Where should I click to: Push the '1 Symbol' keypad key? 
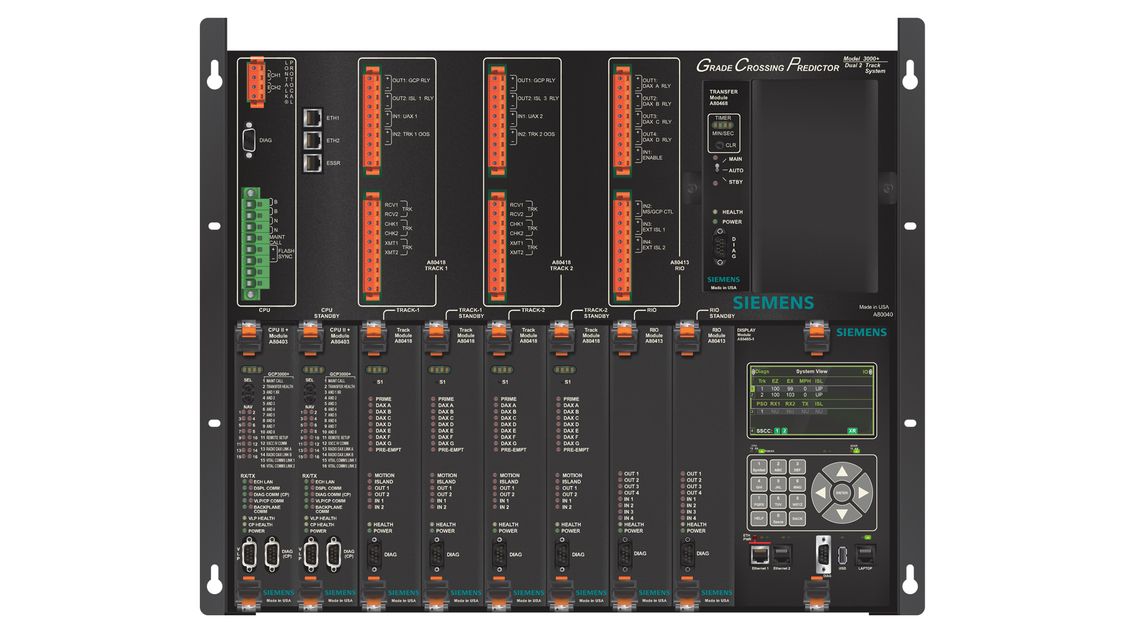758,466
